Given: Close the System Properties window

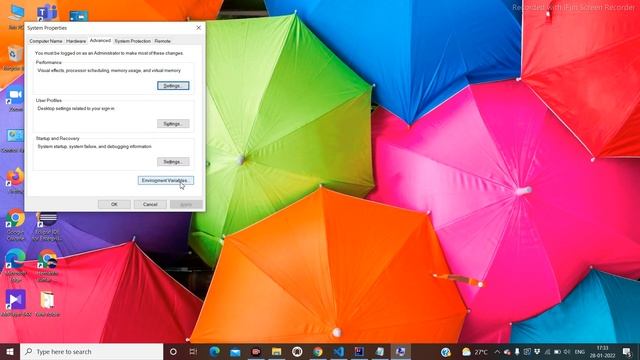Looking at the screenshot, I should pos(198,28).
